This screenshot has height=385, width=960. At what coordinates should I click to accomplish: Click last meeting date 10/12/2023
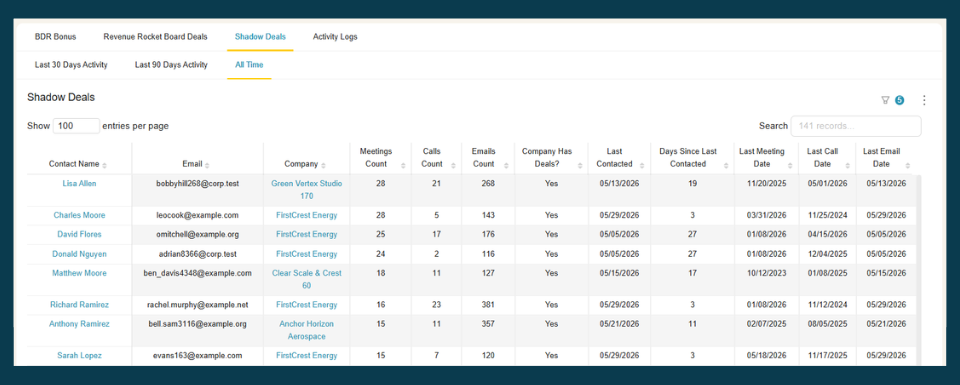tap(766, 273)
